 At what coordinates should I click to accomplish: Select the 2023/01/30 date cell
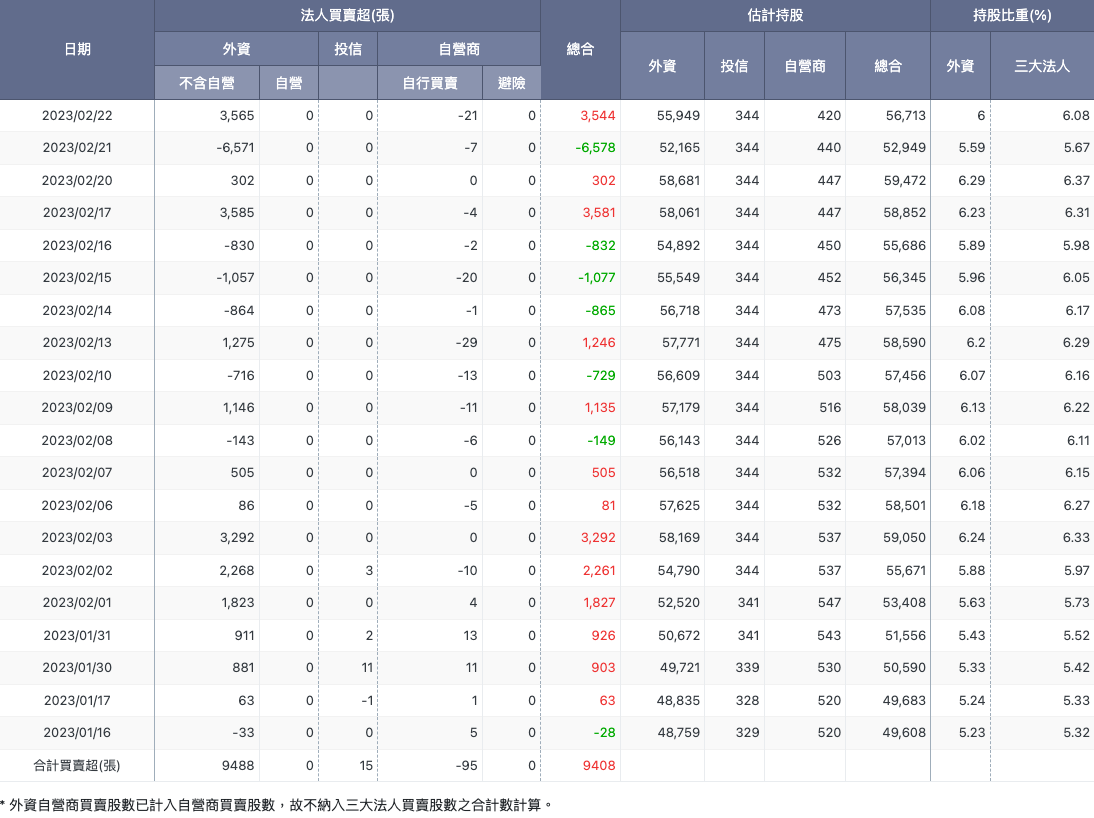click(77, 667)
